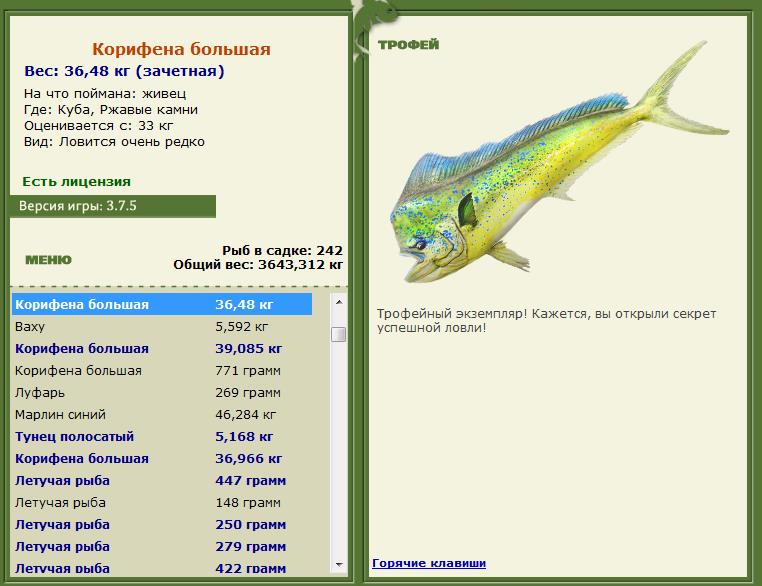Select the Летучая рыба 148 грамм row

pos(162,502)
